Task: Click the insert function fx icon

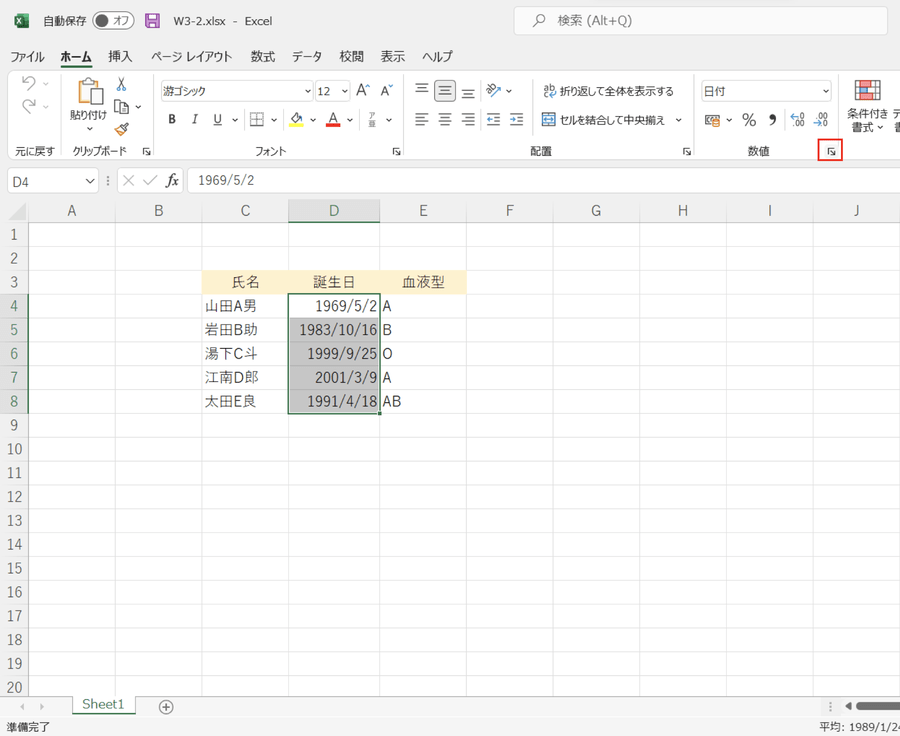Action: (172, 181)
